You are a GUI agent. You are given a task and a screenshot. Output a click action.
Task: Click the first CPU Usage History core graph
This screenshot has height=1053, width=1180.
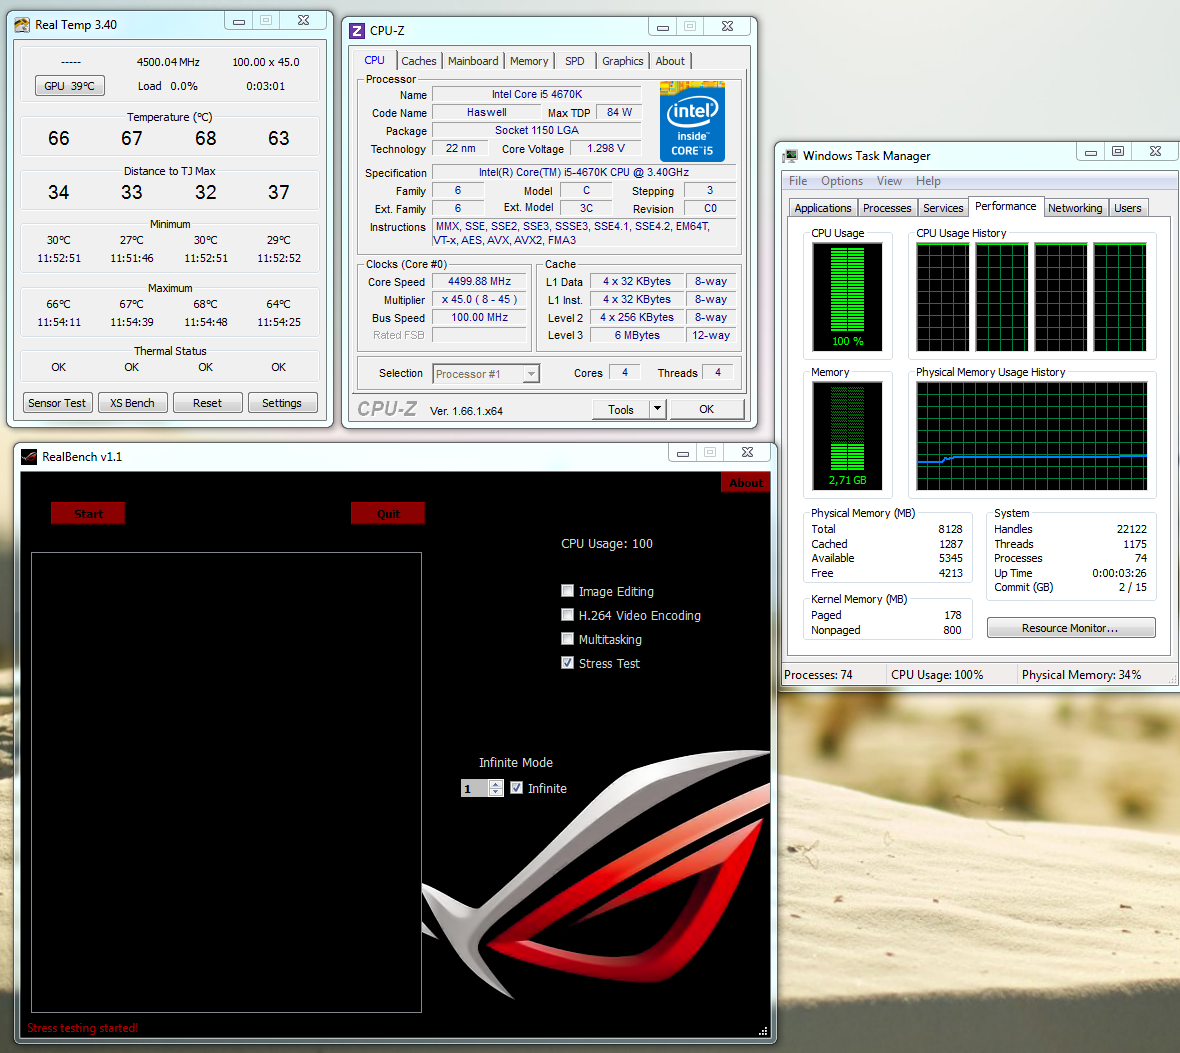(942, 297)
